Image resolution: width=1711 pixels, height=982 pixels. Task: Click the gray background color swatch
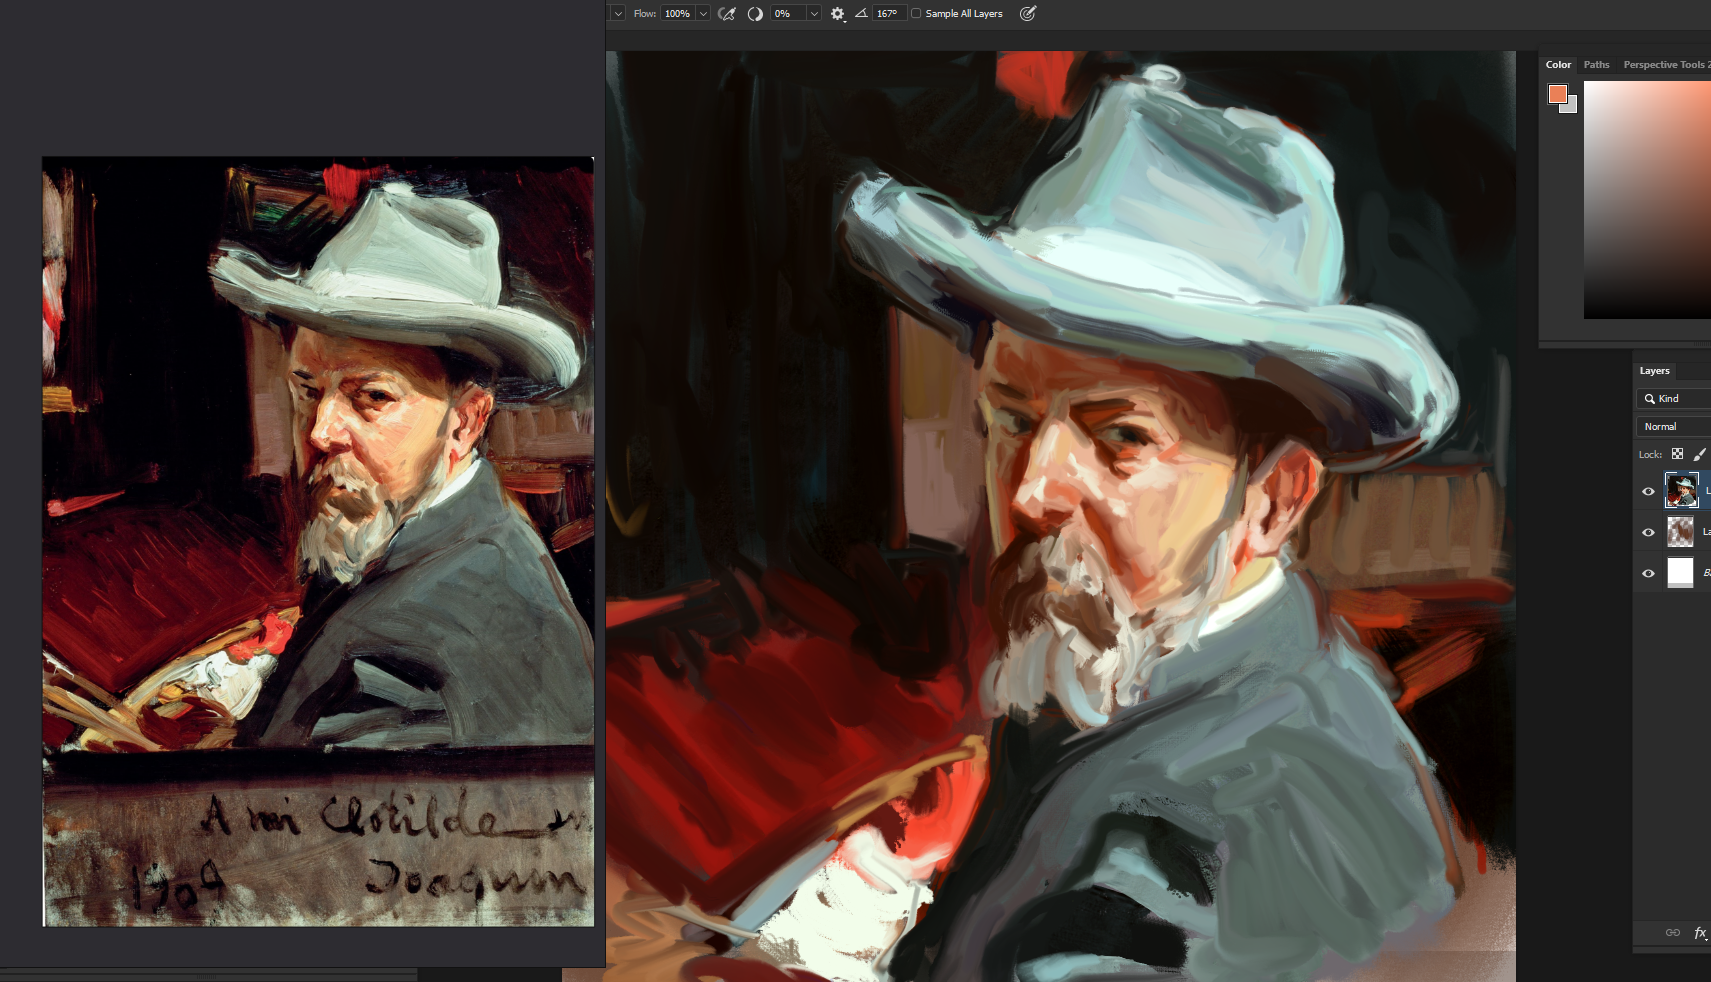[x=1571, y=106]
